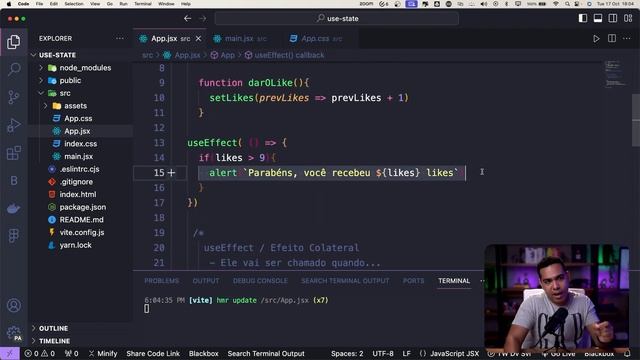Open the Explorer view in activity bar
Screen dimensions: 640x360
coord(13,42)
